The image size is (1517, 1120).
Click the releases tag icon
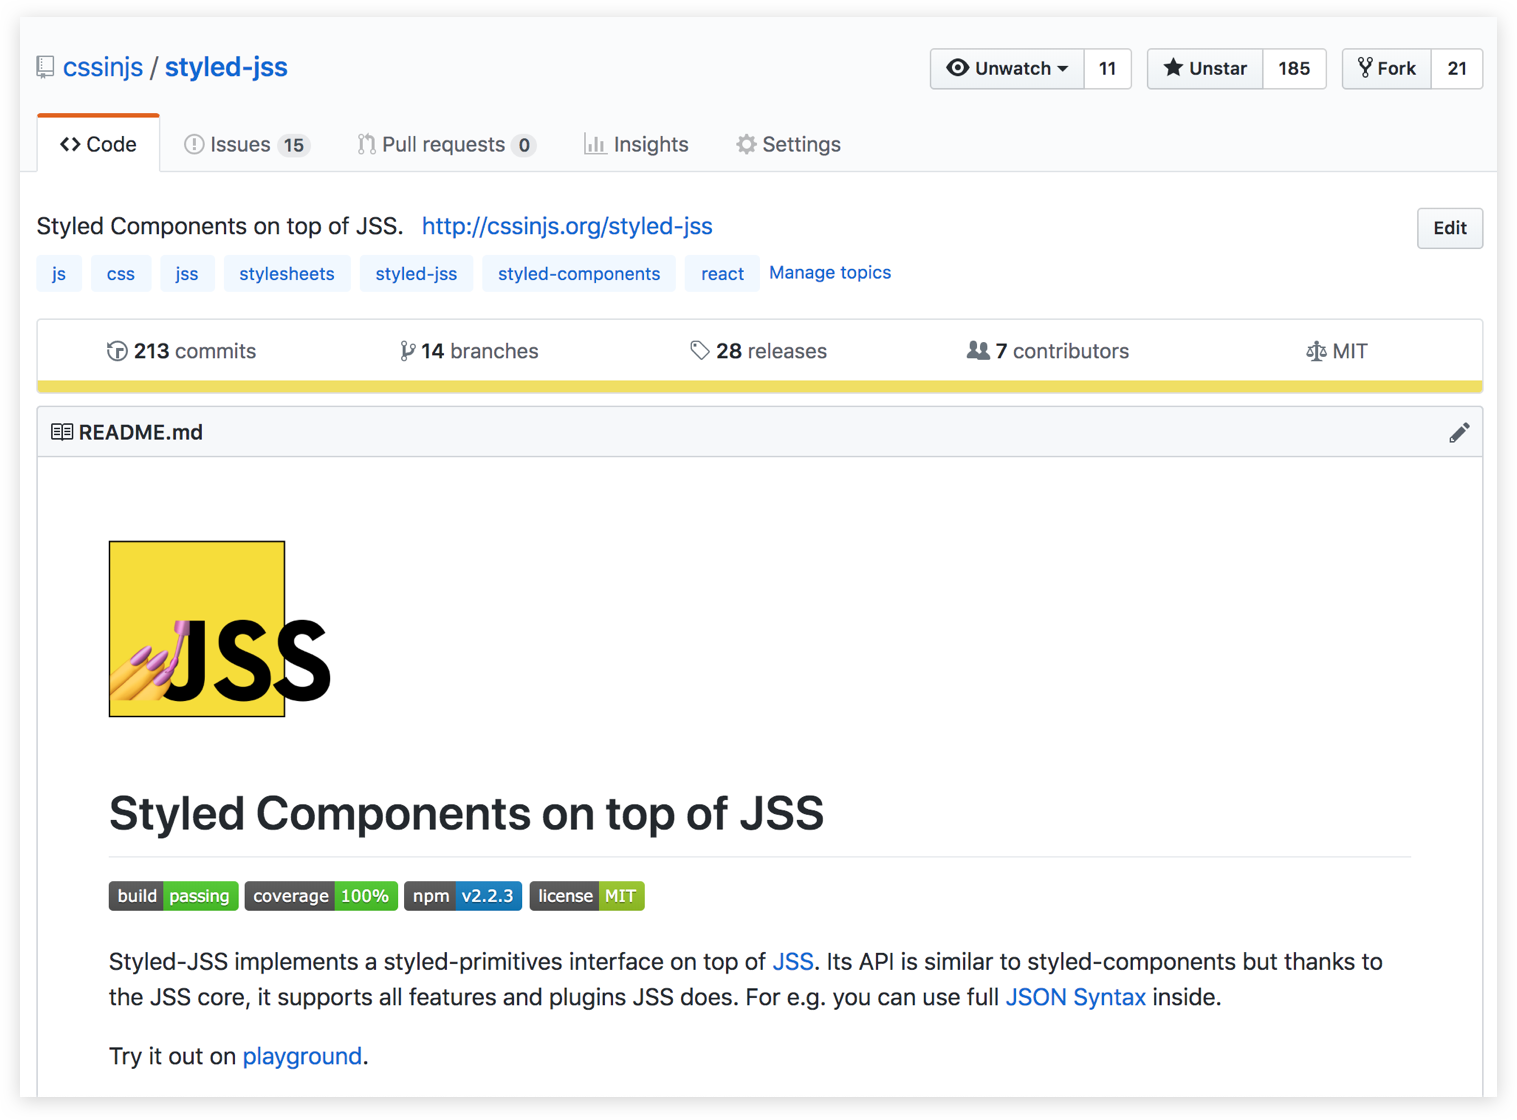tap(700, 351)
